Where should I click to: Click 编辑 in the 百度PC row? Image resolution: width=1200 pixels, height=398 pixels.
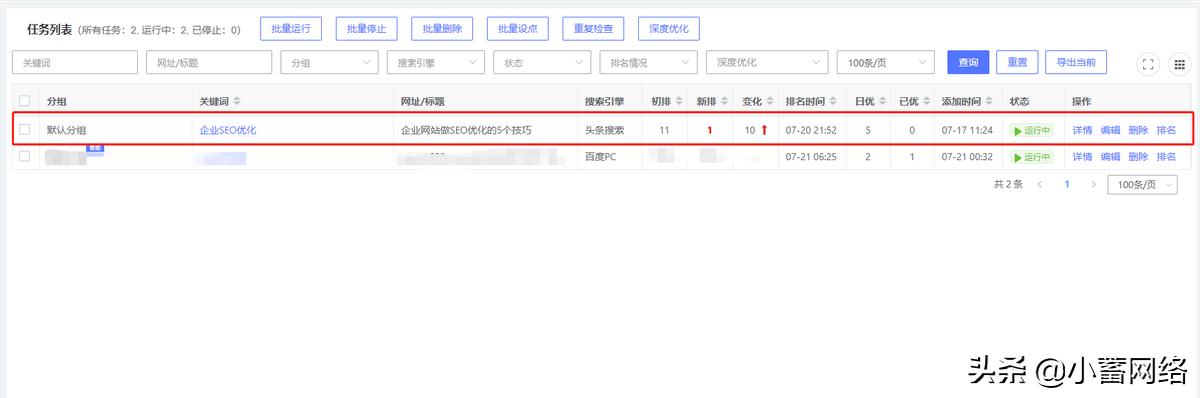click(x=1110, y=157)
